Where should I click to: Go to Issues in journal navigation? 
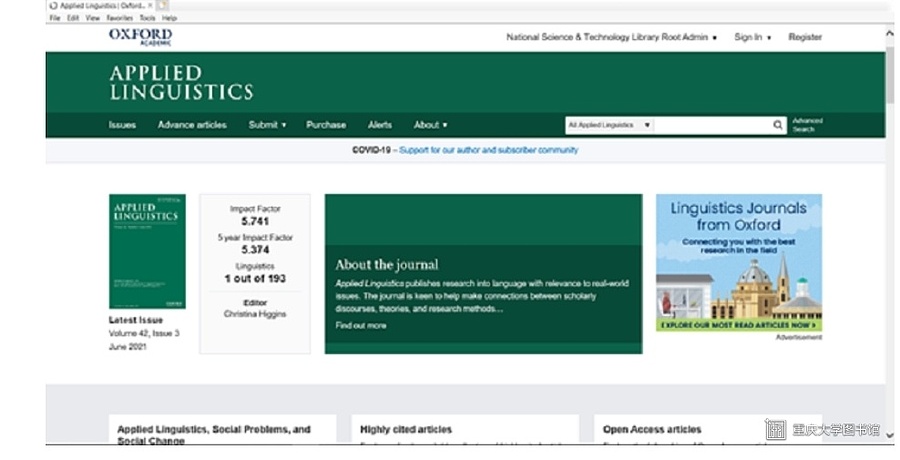(122, 125)
